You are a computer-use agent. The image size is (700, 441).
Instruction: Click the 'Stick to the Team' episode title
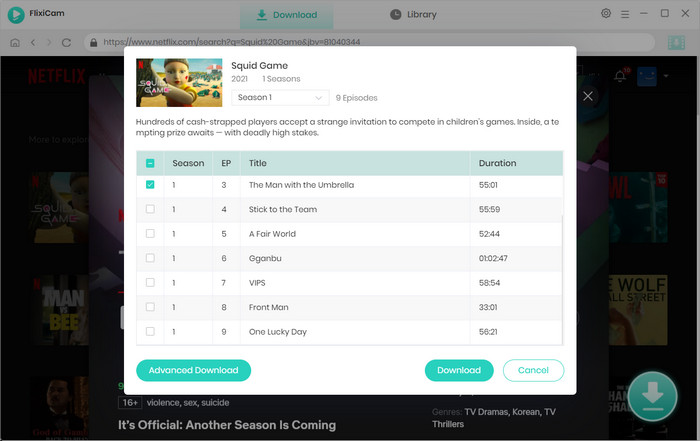(x=283, y=209)
